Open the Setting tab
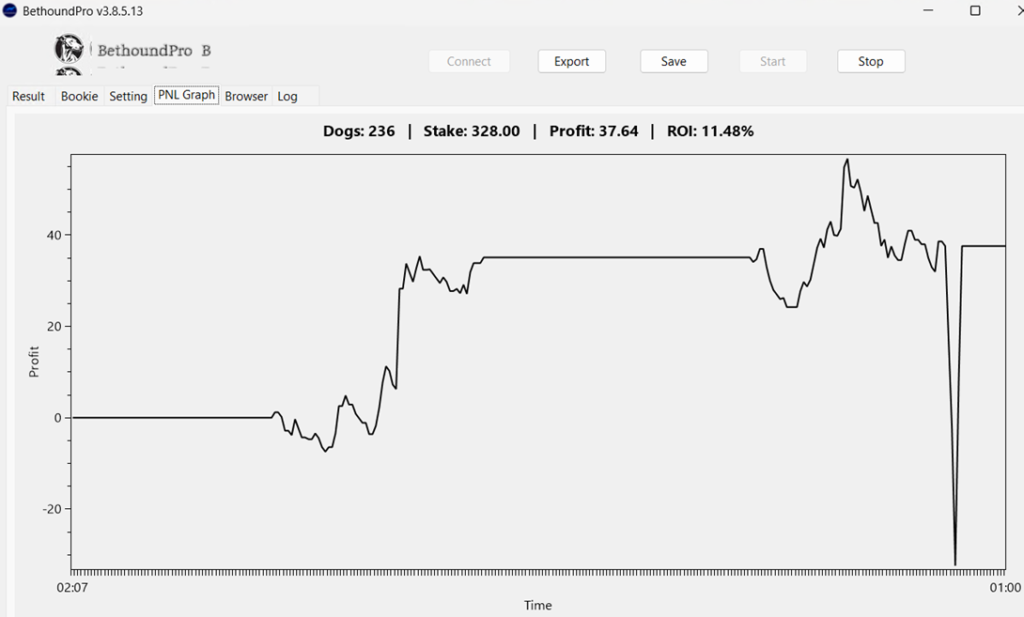1024x617 pixels. (128, 96)
